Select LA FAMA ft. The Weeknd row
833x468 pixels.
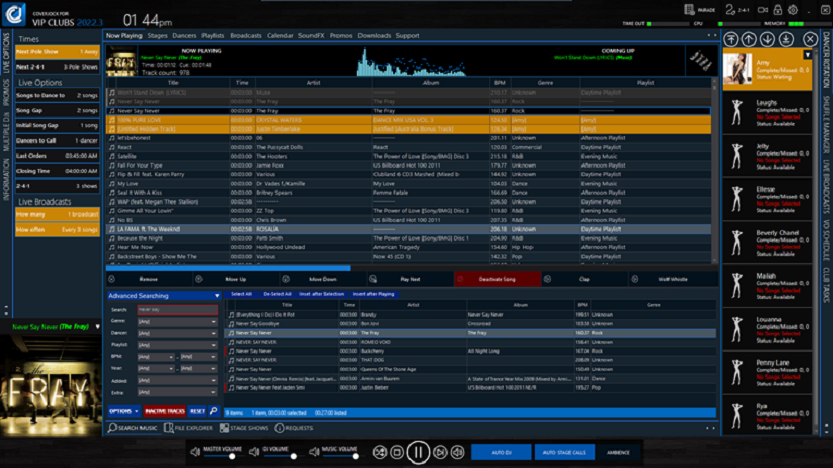(408, 229)
